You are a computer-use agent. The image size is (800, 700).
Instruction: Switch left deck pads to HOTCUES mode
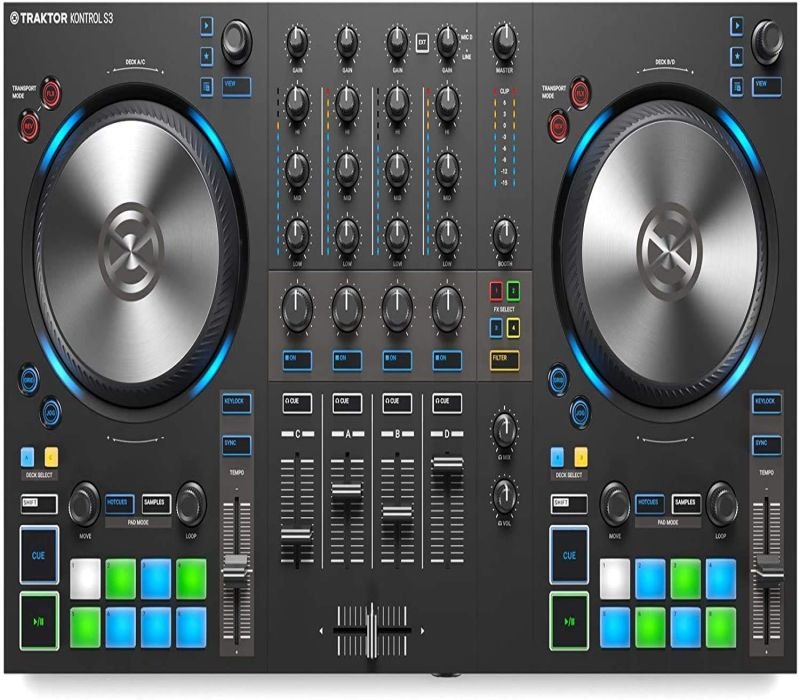(x=120, y=504)
